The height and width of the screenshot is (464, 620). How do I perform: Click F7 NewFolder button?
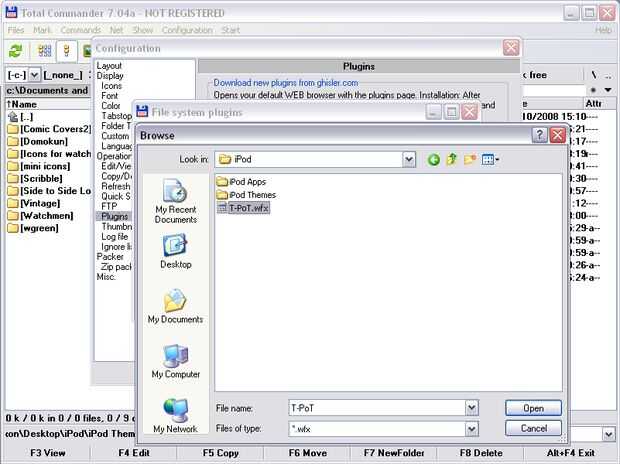394,453
